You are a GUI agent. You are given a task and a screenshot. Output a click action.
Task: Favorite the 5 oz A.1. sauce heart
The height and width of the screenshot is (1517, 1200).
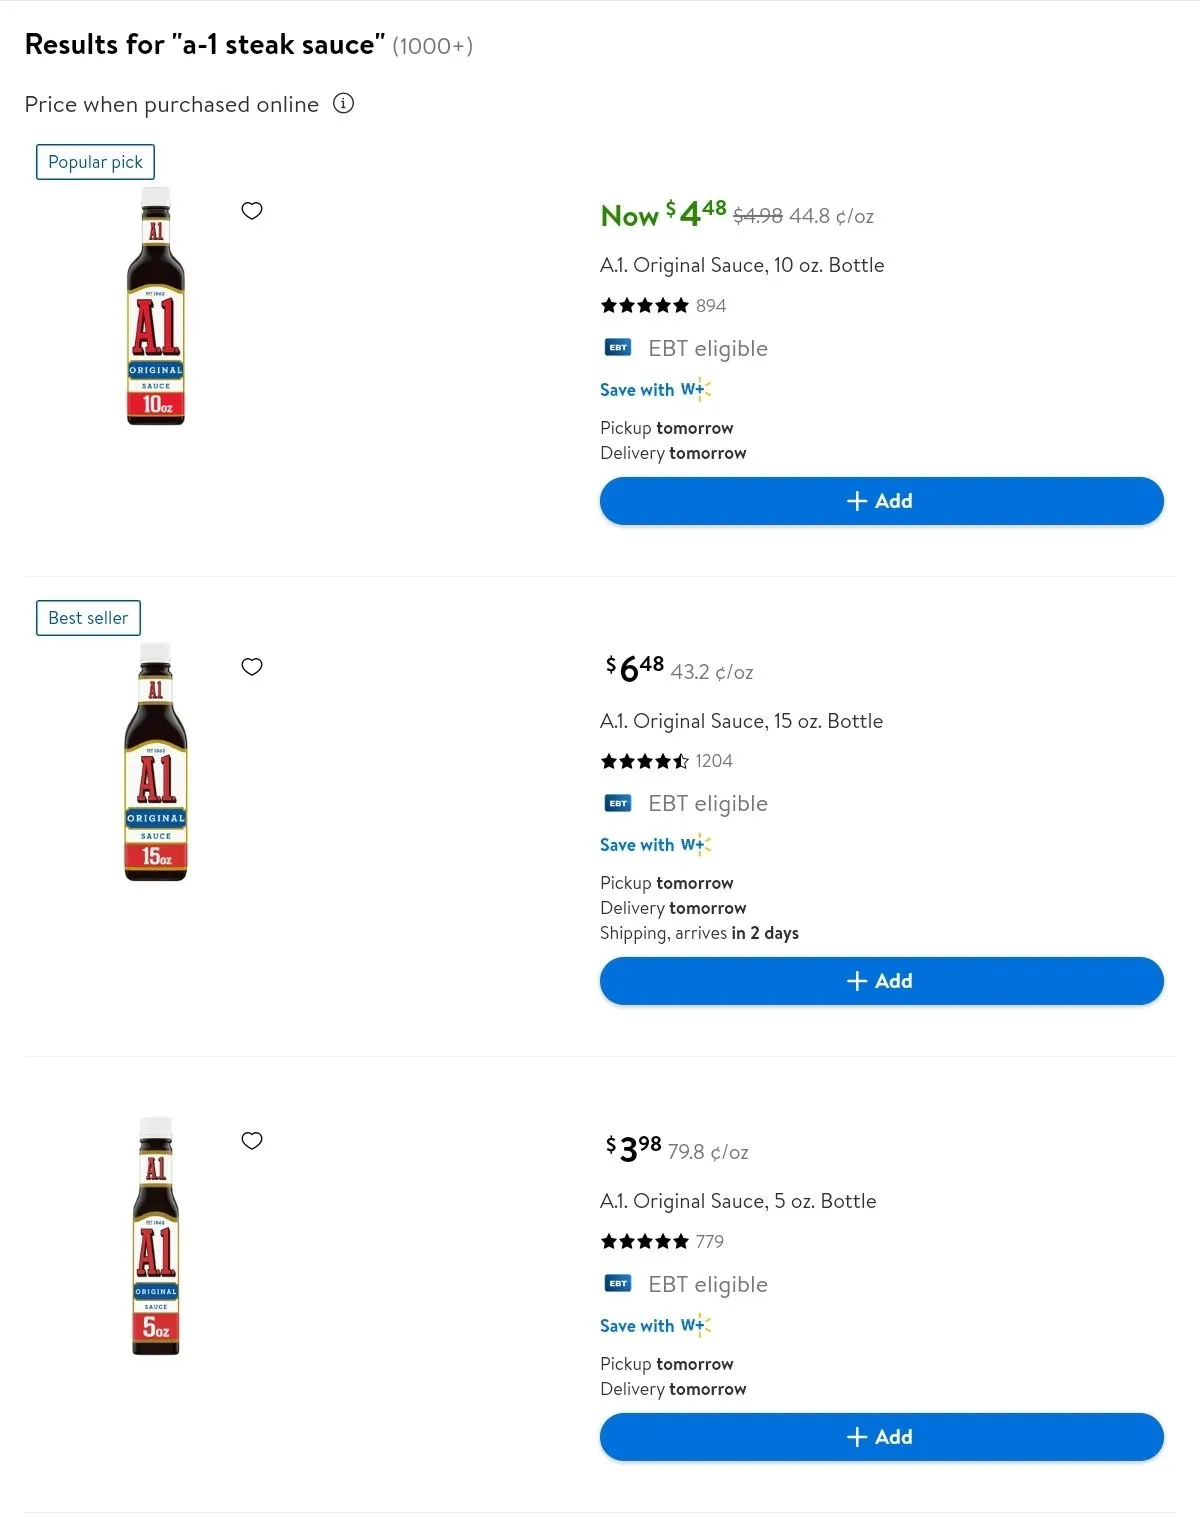pyautogui.click(x=252, y=1141)
